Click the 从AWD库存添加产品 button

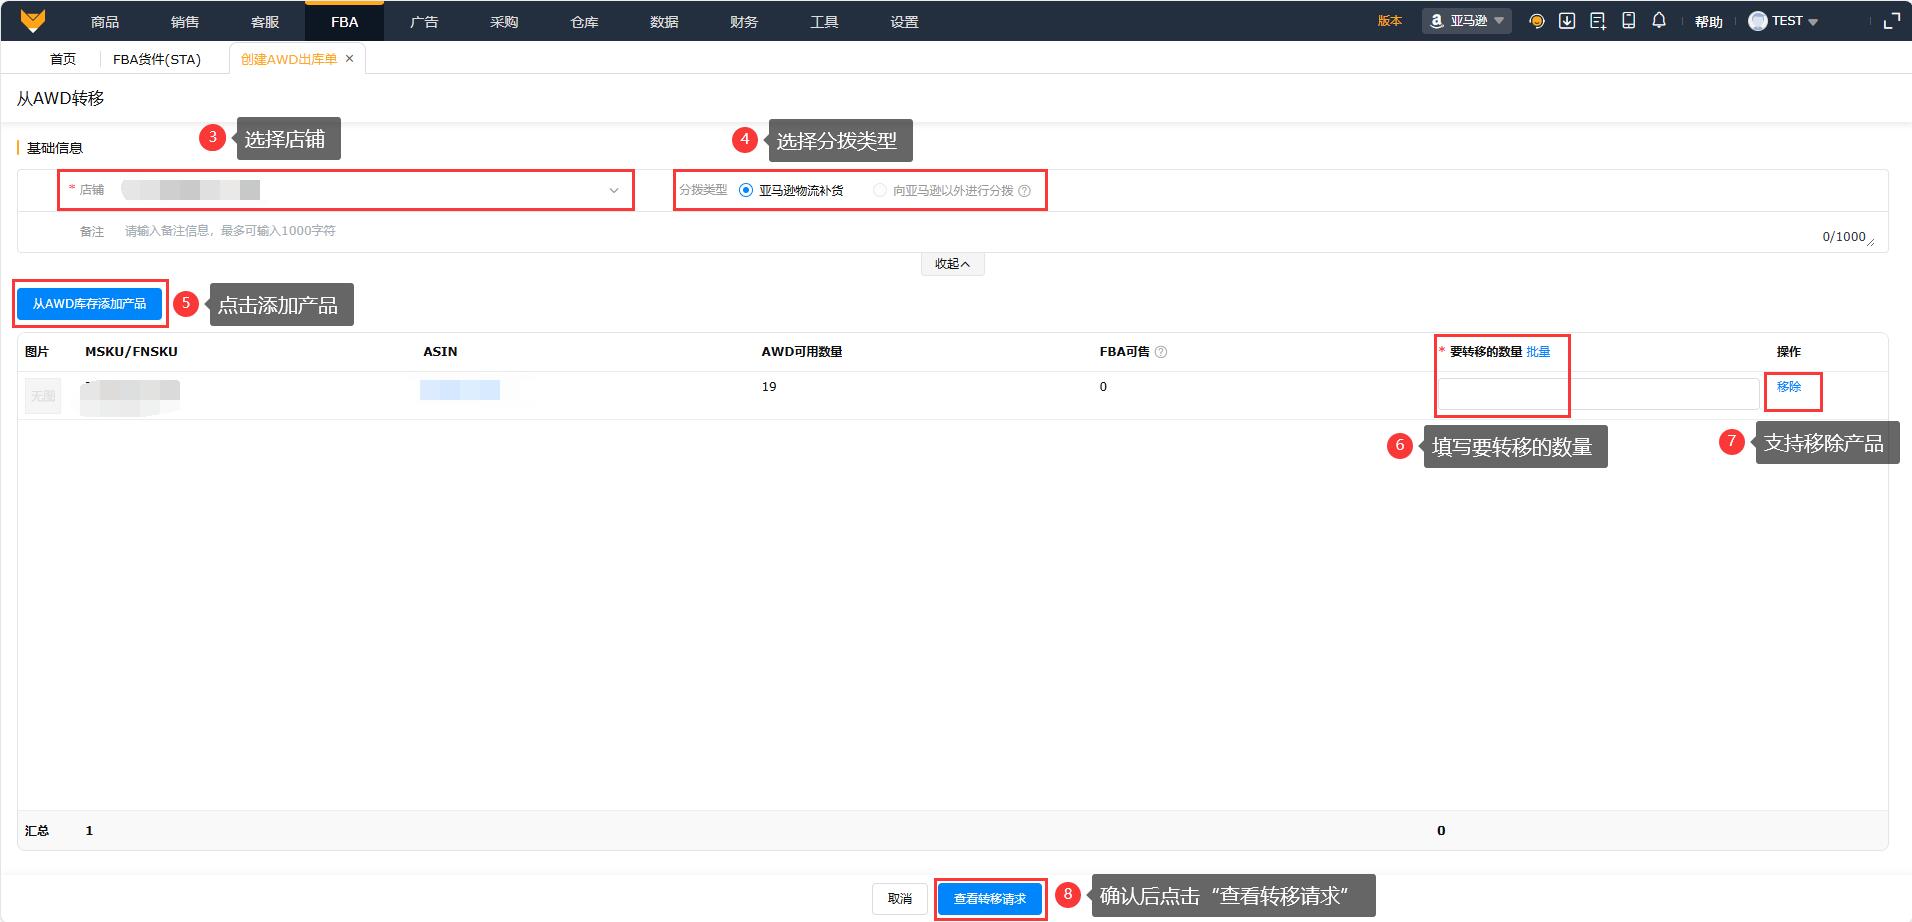pyautogui.click(x=90, y=304)
